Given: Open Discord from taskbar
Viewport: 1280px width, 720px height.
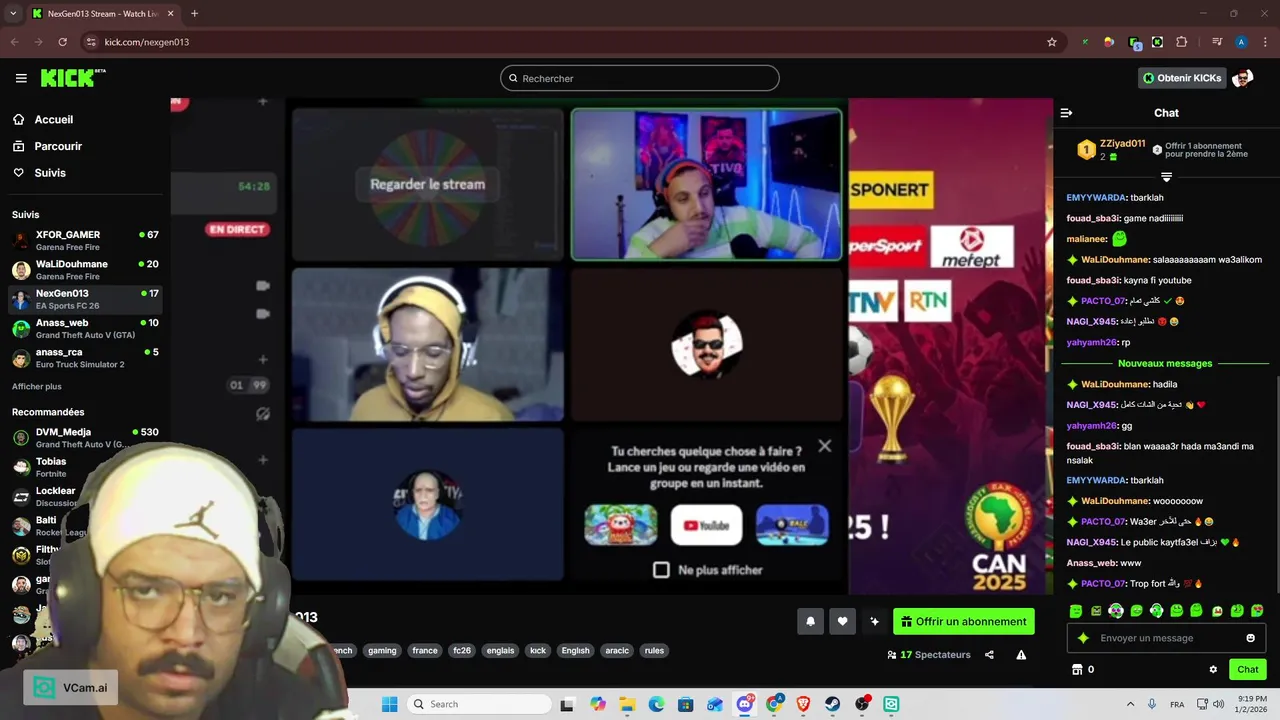Looking at the screenshot, I should click(x=745, y=704).
